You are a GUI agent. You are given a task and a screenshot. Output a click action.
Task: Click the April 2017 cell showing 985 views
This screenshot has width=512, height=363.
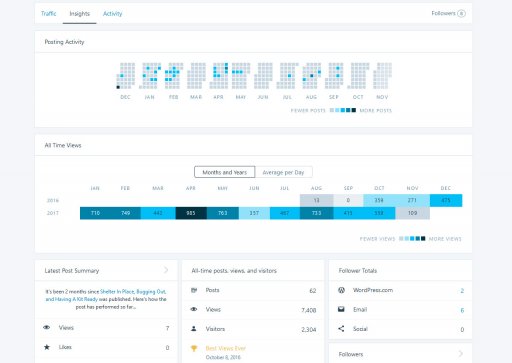[191, 213]
